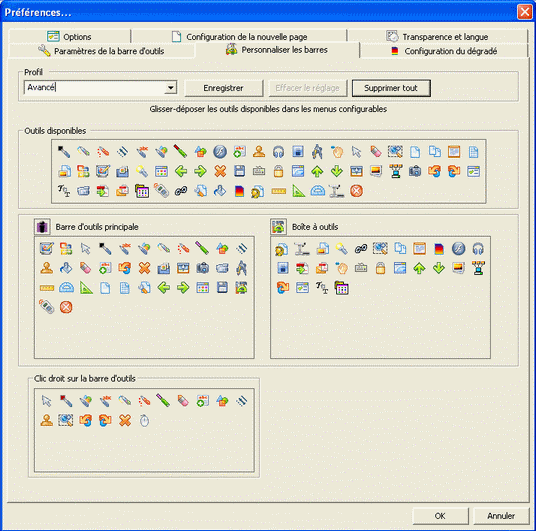Viewport: 536px width, 531px height.
Task: Open the Transparence et langue tab
Action: coord(437,36)
